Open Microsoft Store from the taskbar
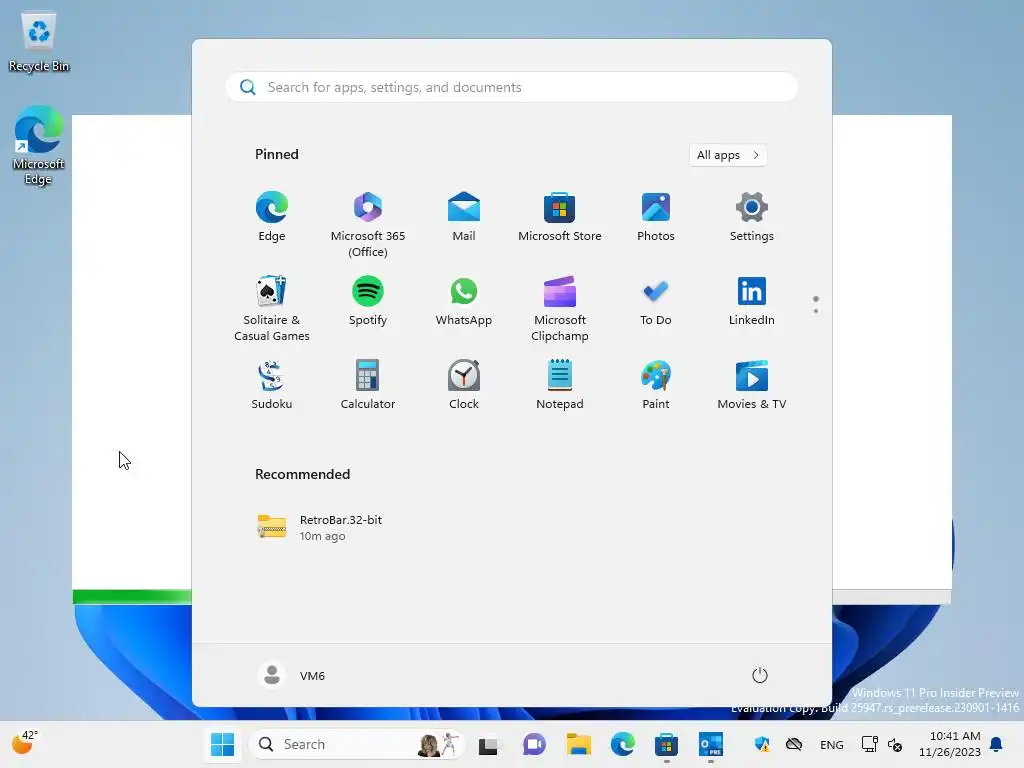Image resolution: width=1024 pixels, height=768 pixels. point(667,744)
